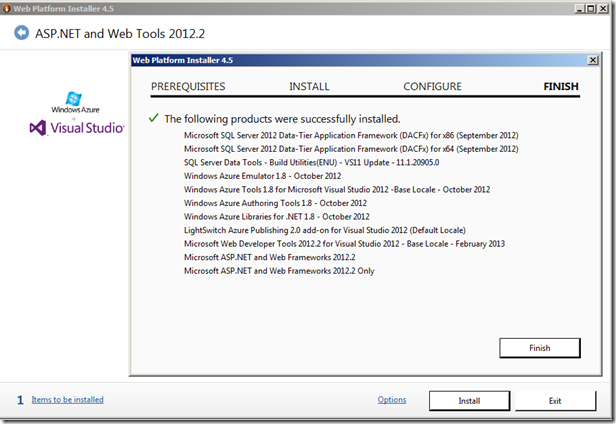
Task: Select the INSTALL step tab
Action: tap(309, 86)
